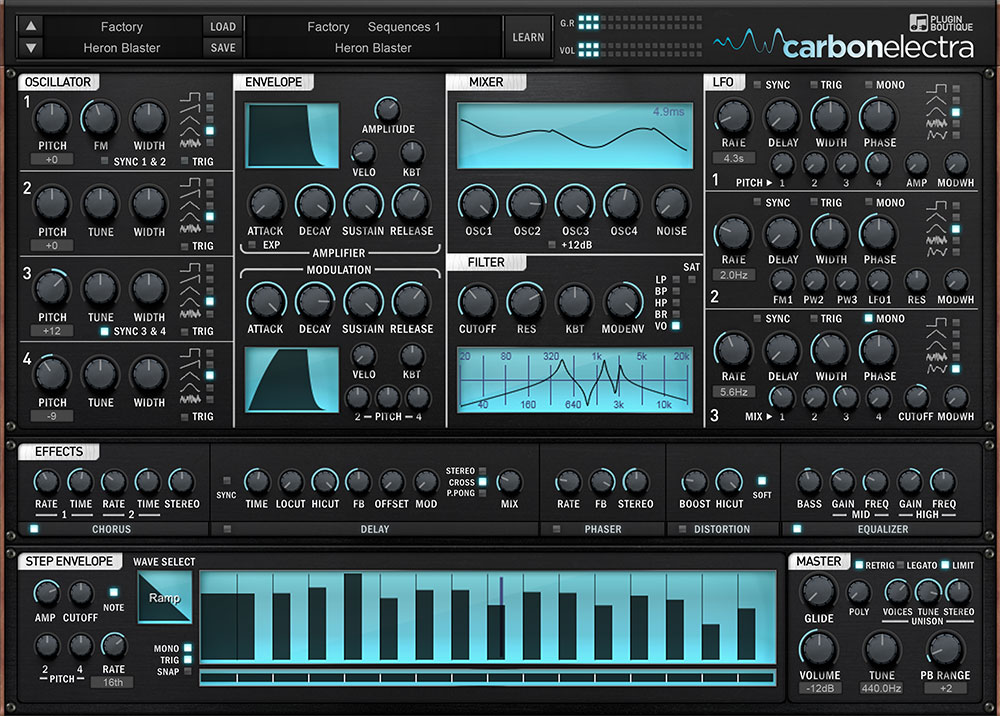Viewport: 1000px width, 716px height.
Task: Adjust the CUTOFF knob in the Filter
Action: 477,299
